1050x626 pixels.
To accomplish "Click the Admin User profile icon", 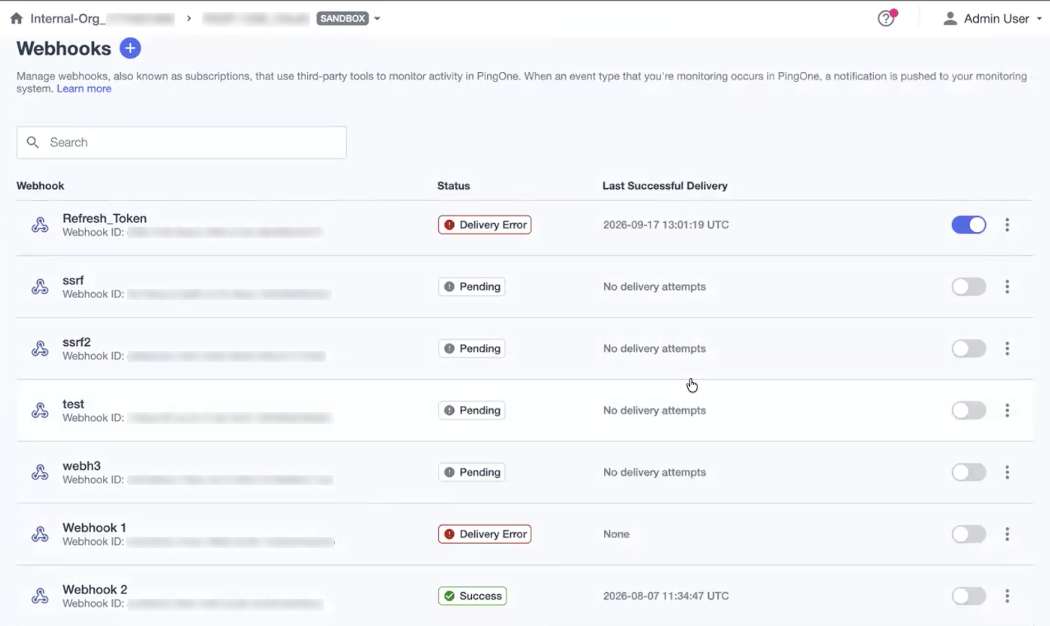I will 950,19.
